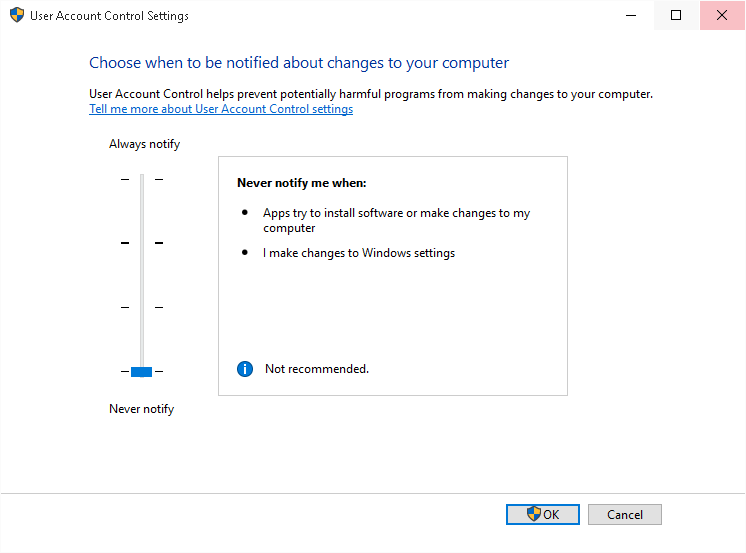Click the "Never notify me when:" heading
Viewport: 746px width, 553px height.
pos(301,183)
